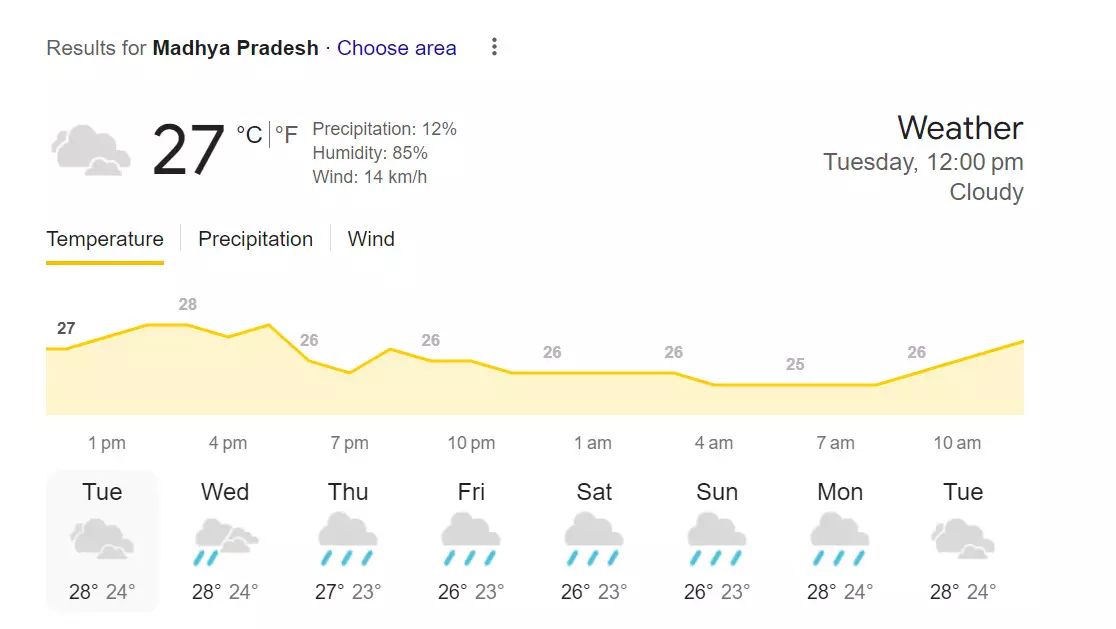Select Thursday's rainy forecast icon

tap(348, 541)
